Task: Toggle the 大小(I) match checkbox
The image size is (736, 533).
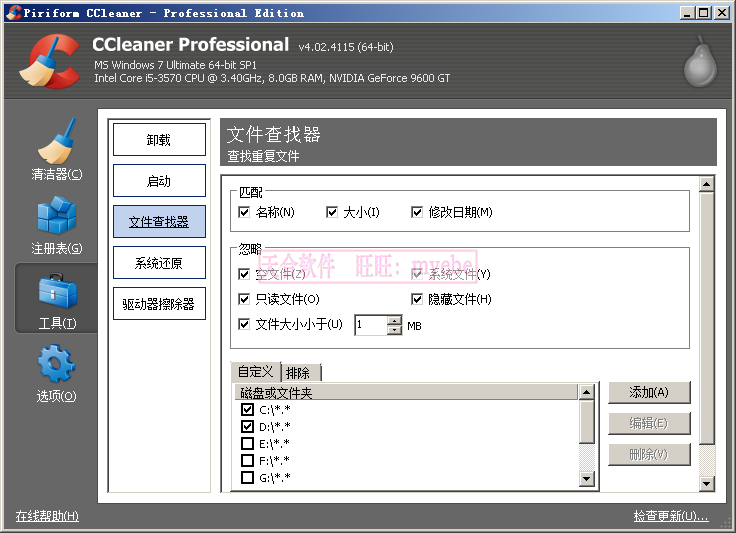Action: [332, 212]
